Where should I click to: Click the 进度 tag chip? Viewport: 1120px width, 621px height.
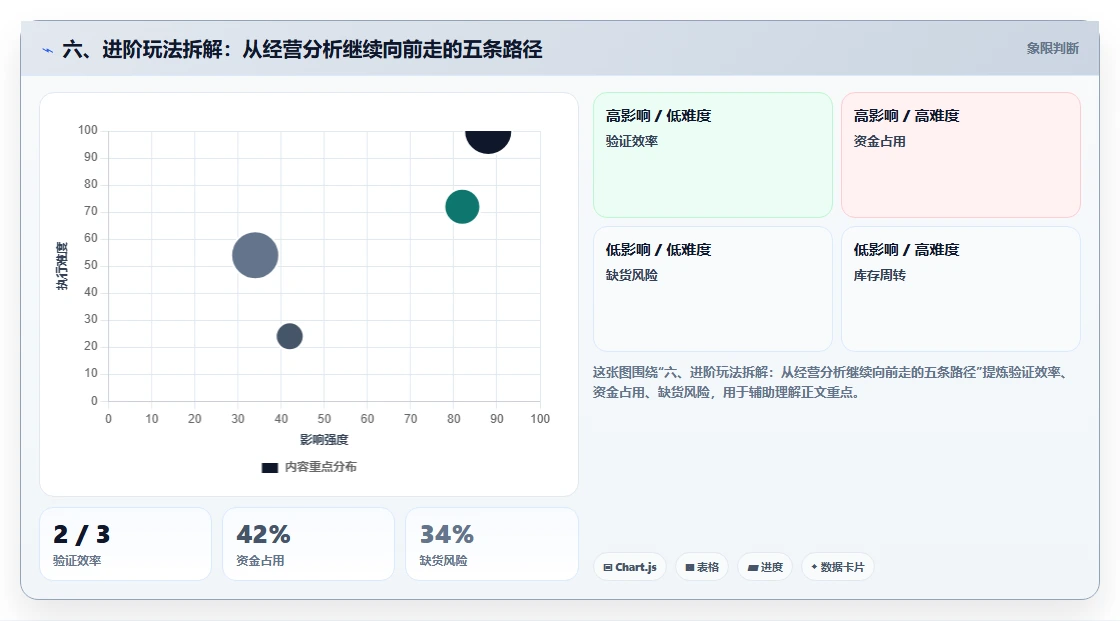[765, 567]
